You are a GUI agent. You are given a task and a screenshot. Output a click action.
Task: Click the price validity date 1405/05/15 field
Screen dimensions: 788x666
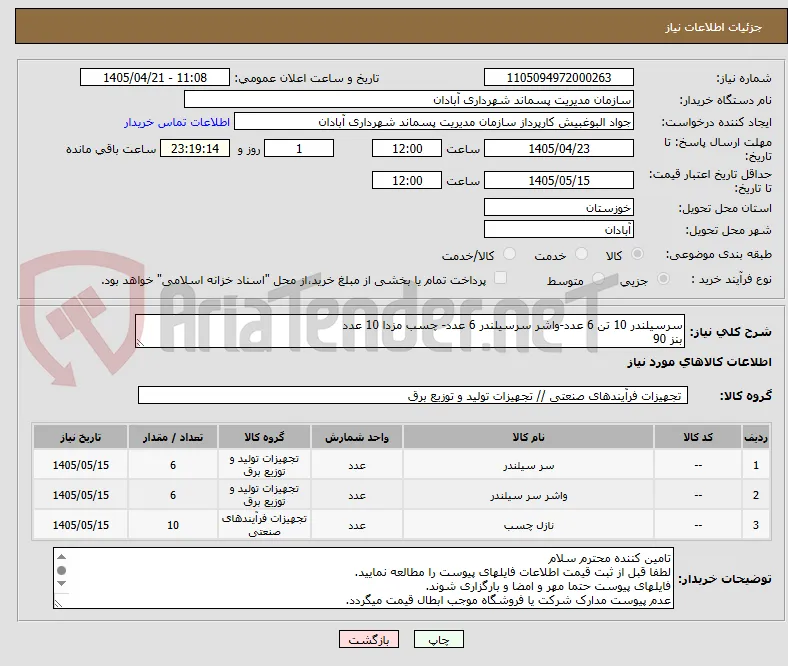[559, 180]
